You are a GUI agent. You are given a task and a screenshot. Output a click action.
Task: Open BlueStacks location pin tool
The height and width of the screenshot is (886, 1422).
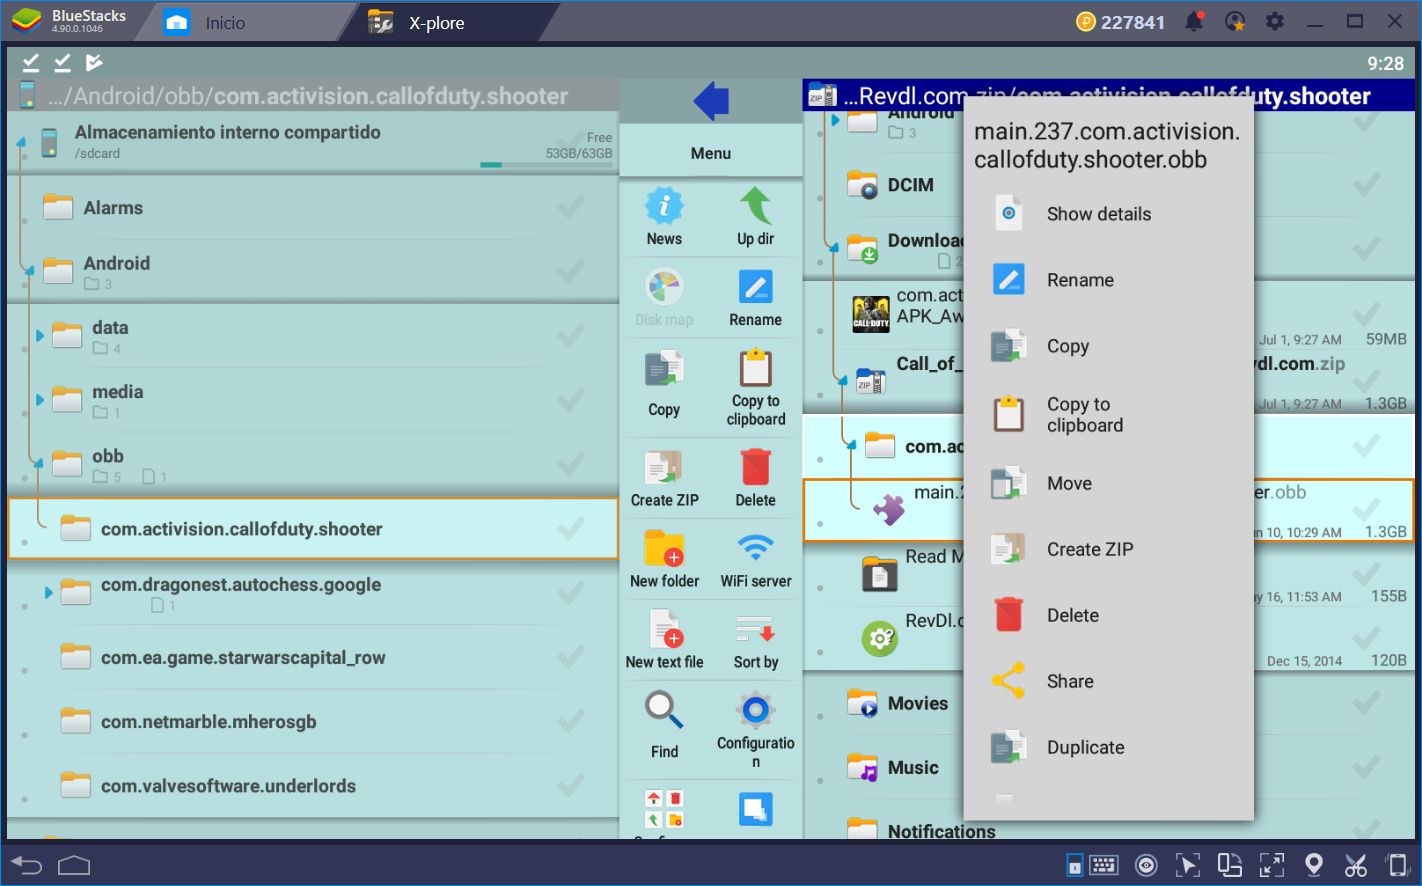pos(1314,865)
